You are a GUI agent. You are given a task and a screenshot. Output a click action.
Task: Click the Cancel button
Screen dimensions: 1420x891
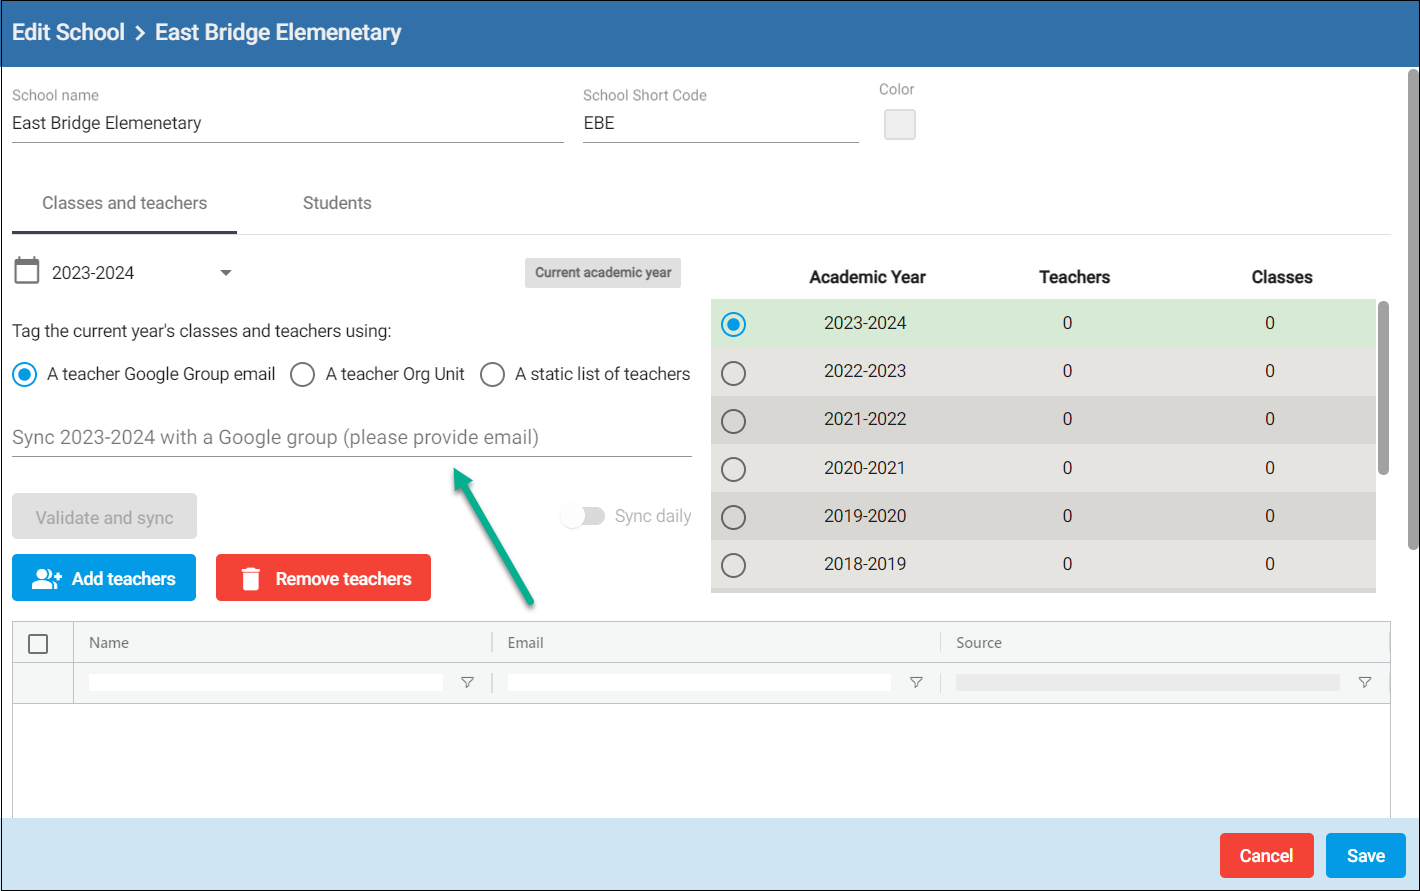[1267, 856]
